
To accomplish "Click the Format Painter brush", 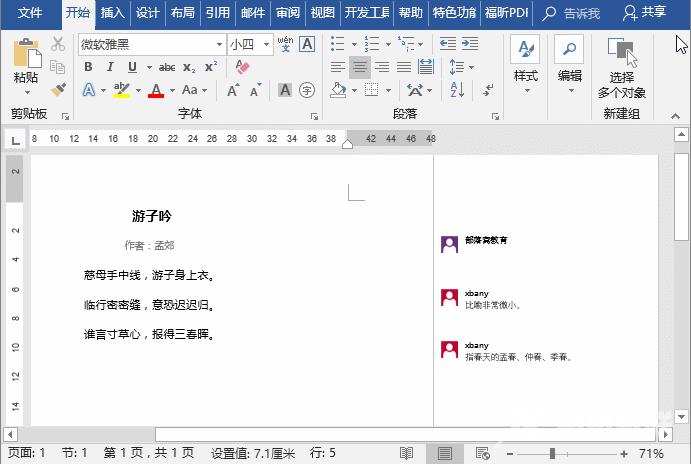I will click(58, 89).
